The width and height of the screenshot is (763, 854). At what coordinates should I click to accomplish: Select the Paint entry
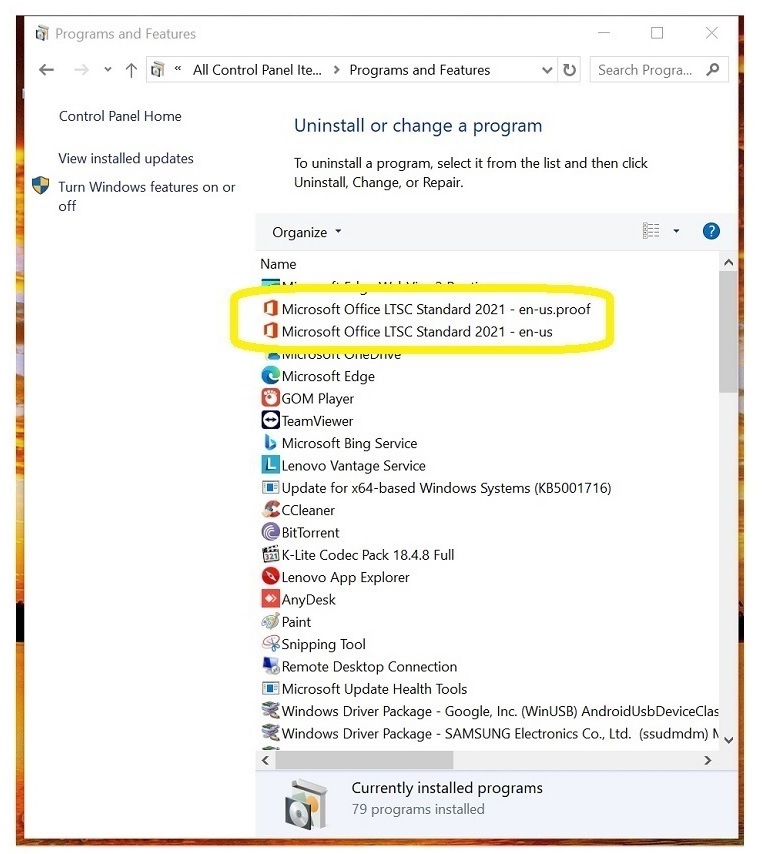coord(296,622)
